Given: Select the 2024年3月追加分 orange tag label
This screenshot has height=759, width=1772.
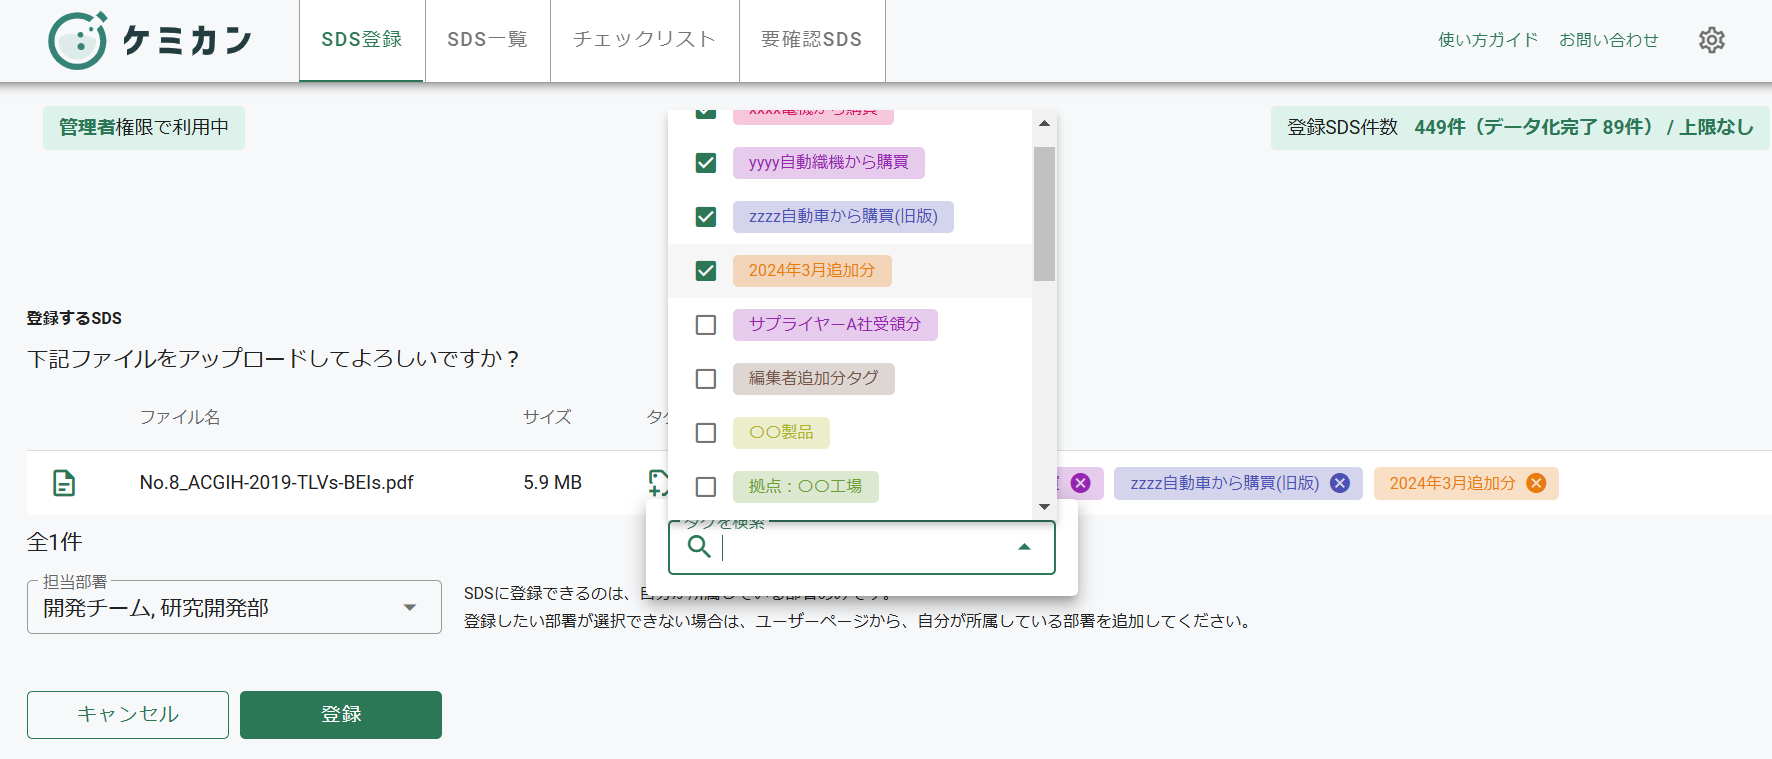Looking at the screenshot, I should pyautogui.click(x=812, y=271).
